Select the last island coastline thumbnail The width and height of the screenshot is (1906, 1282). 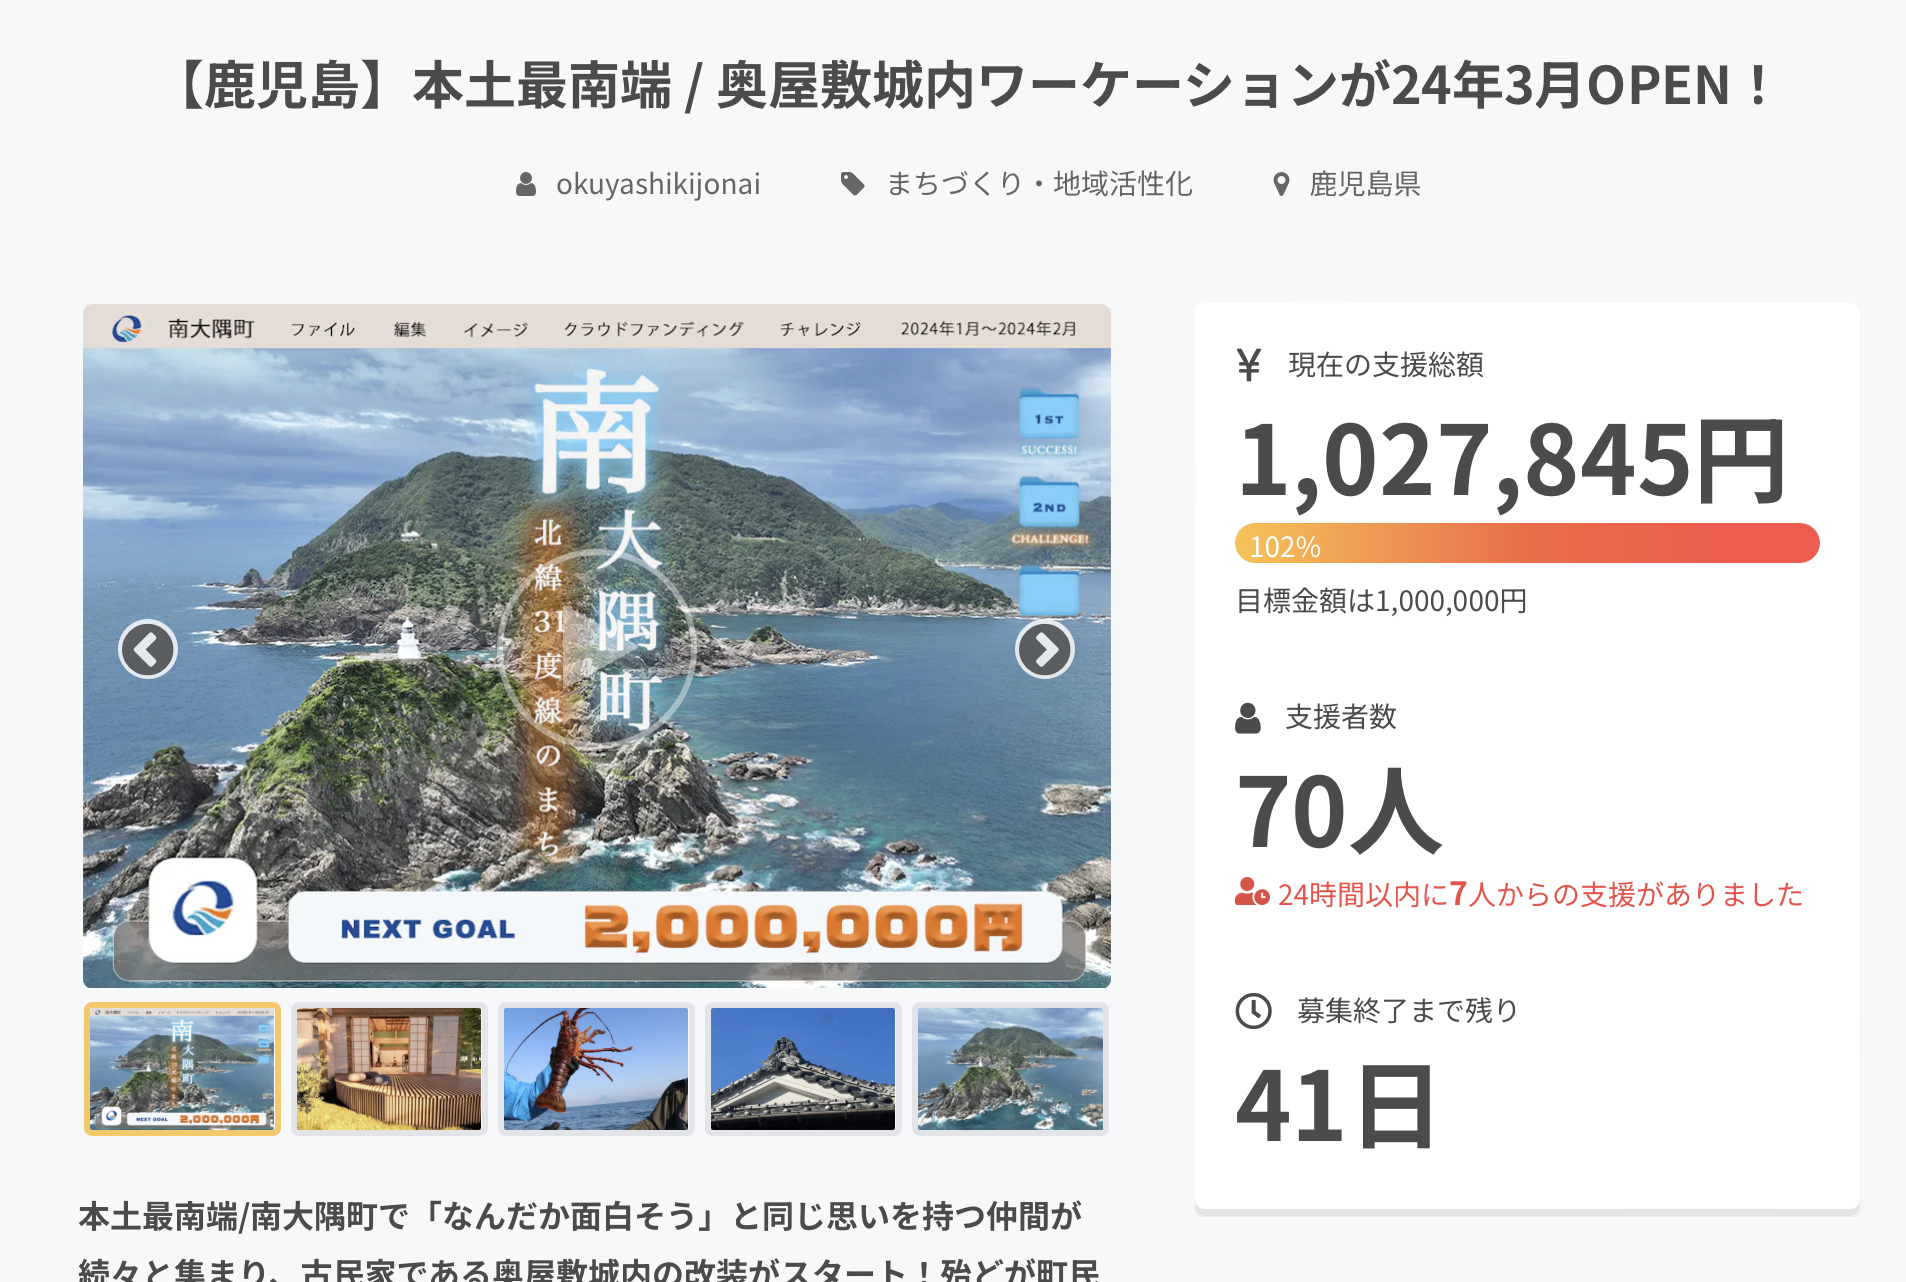click(x=1010, y=1068)
